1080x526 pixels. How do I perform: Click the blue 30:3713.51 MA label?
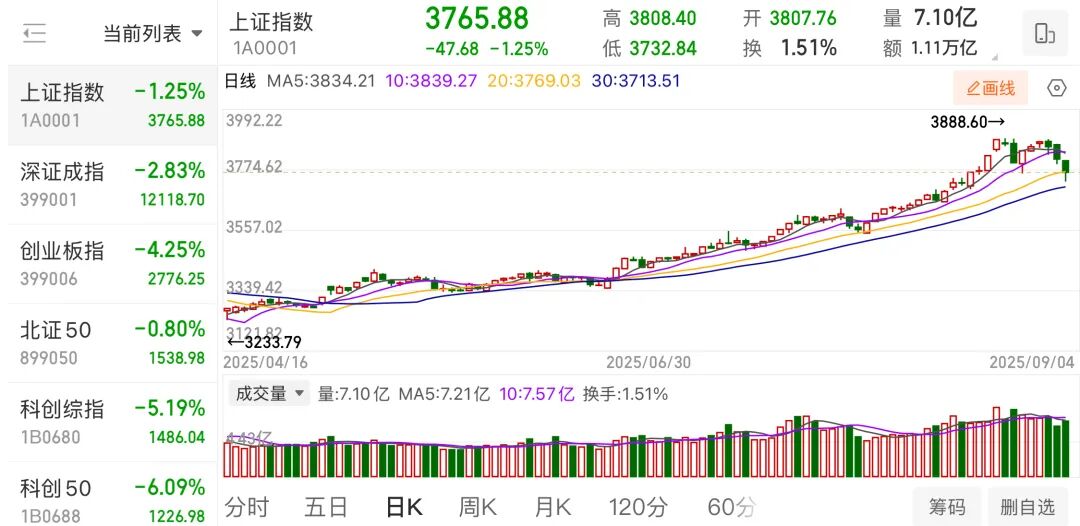point(636,81)
